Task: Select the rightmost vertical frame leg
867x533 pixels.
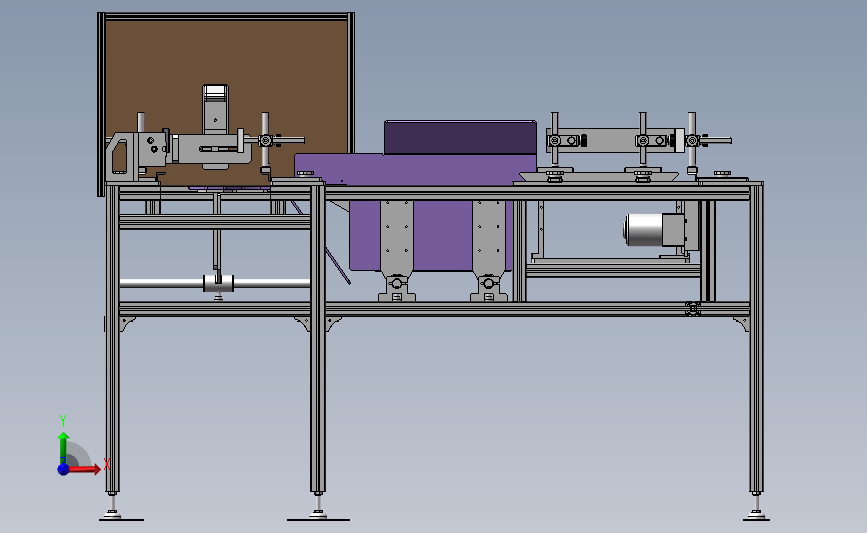Action: (756, 337)
